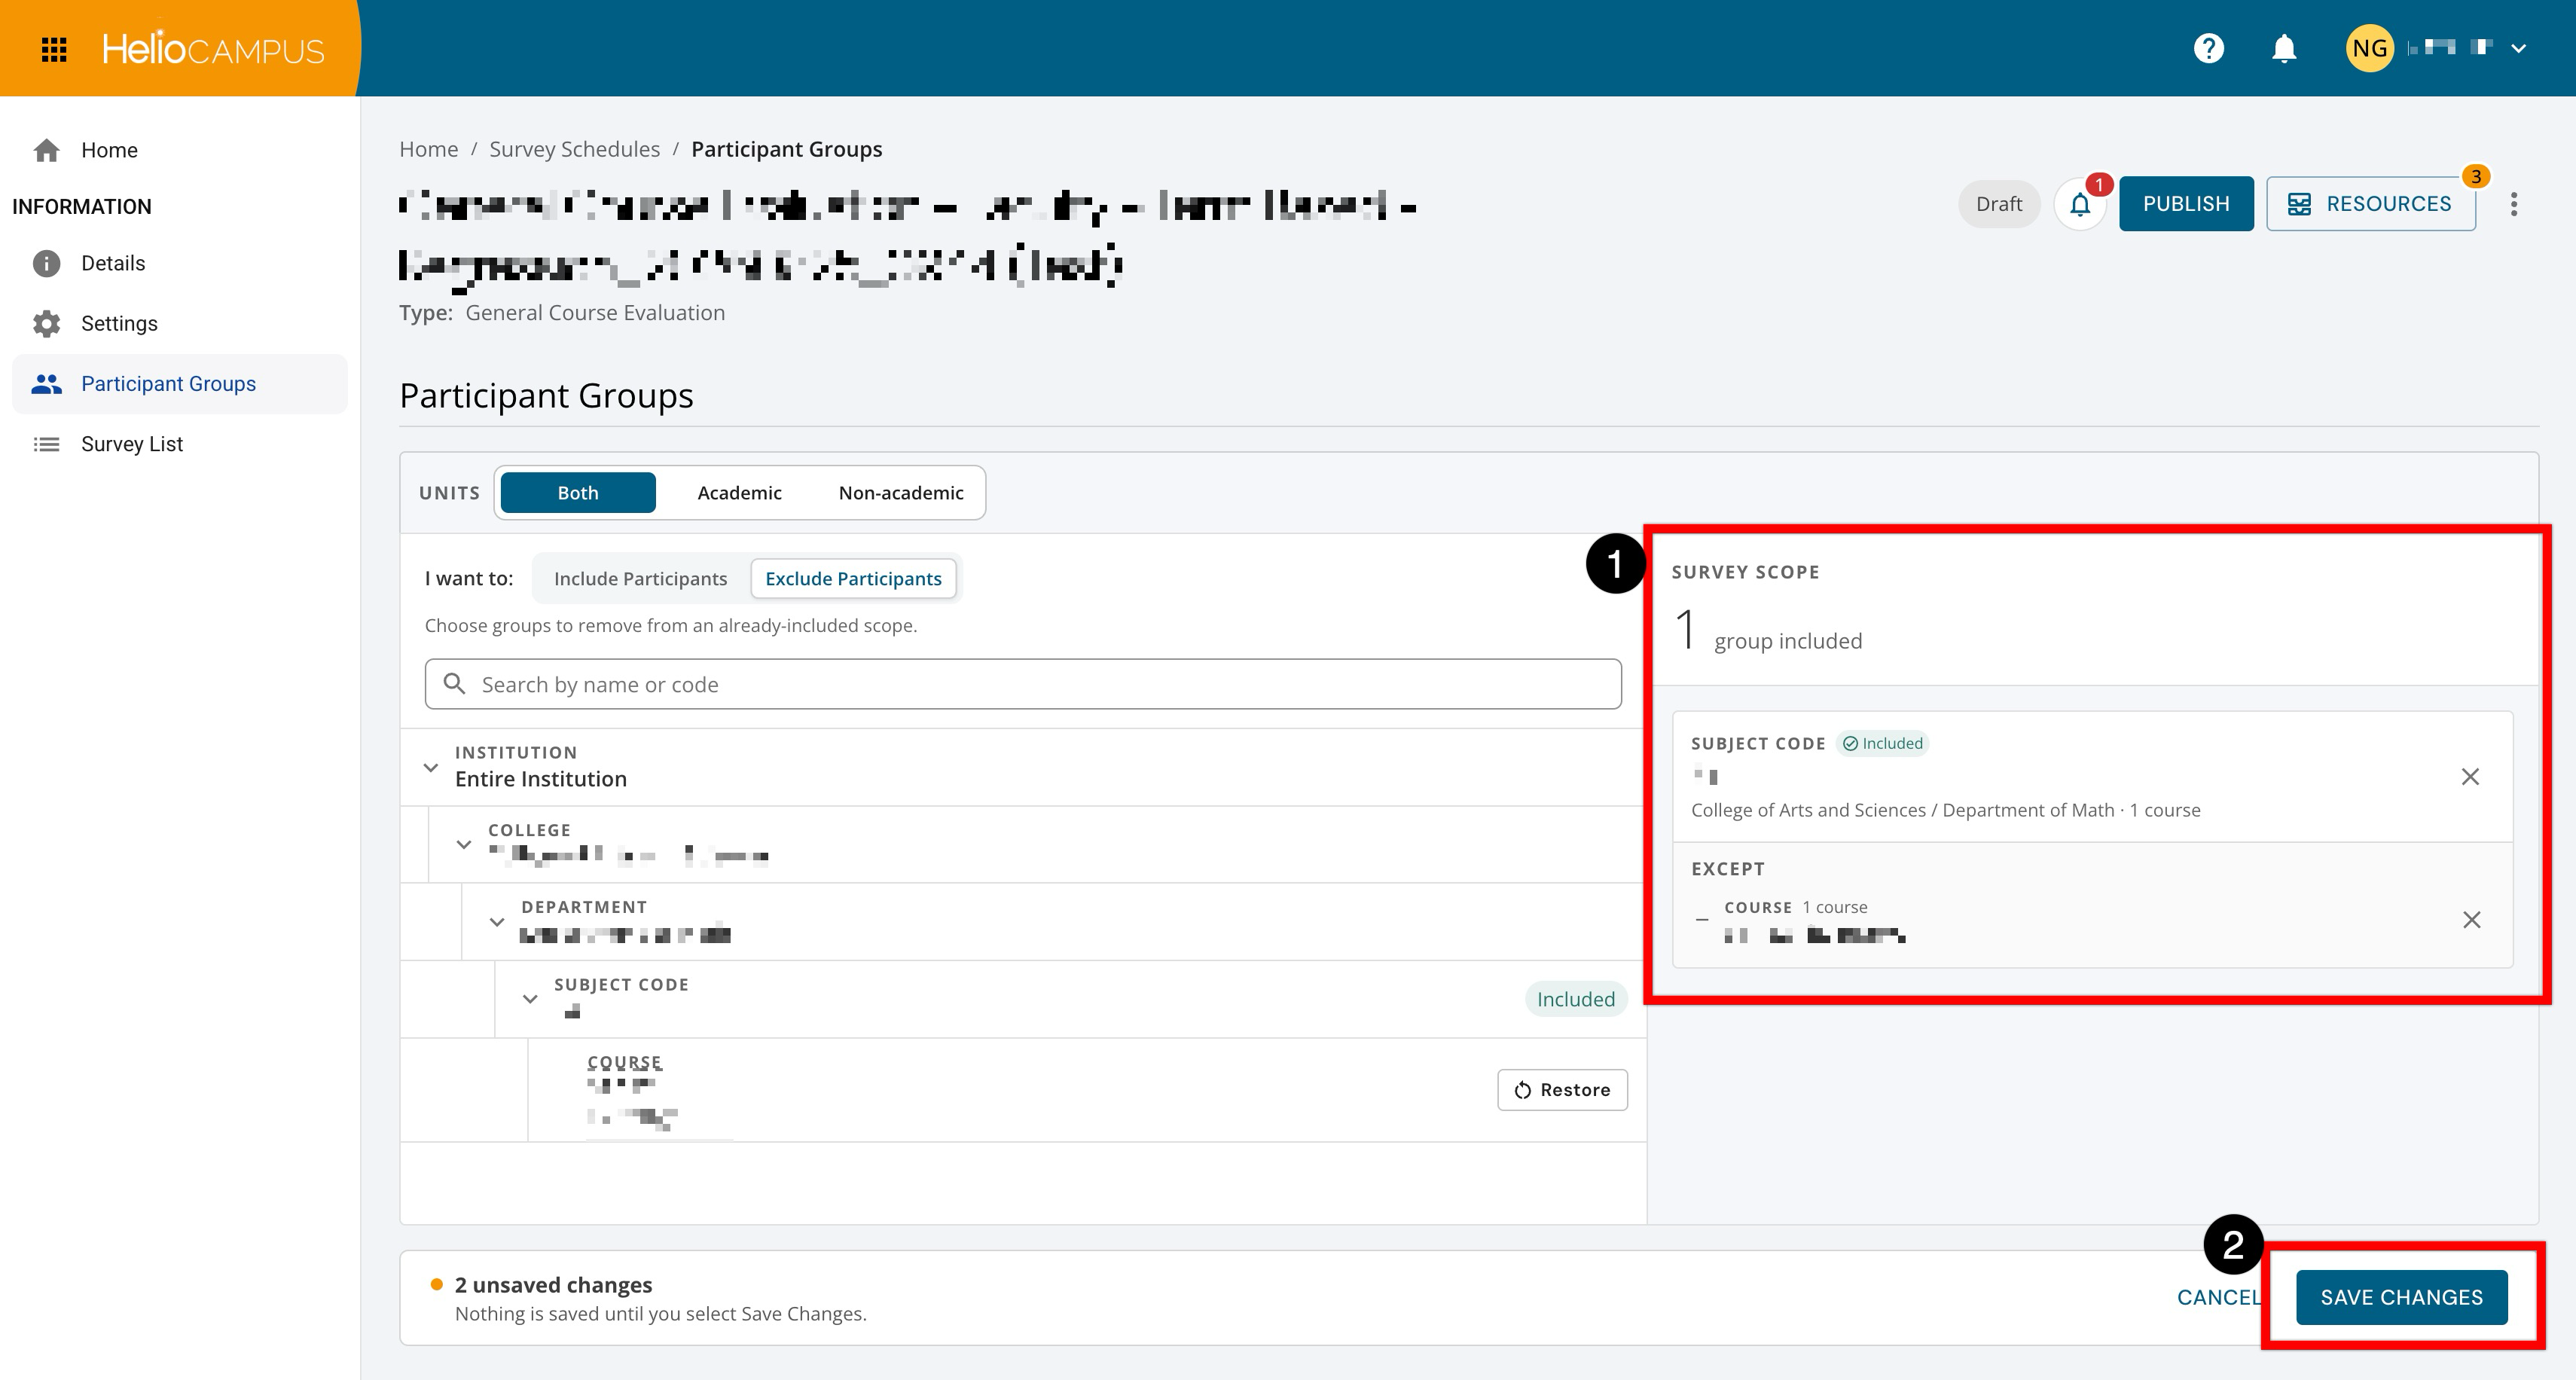Click the NG user avatar
This screenshot has width=2576, height=1380.
point(2369,48)
